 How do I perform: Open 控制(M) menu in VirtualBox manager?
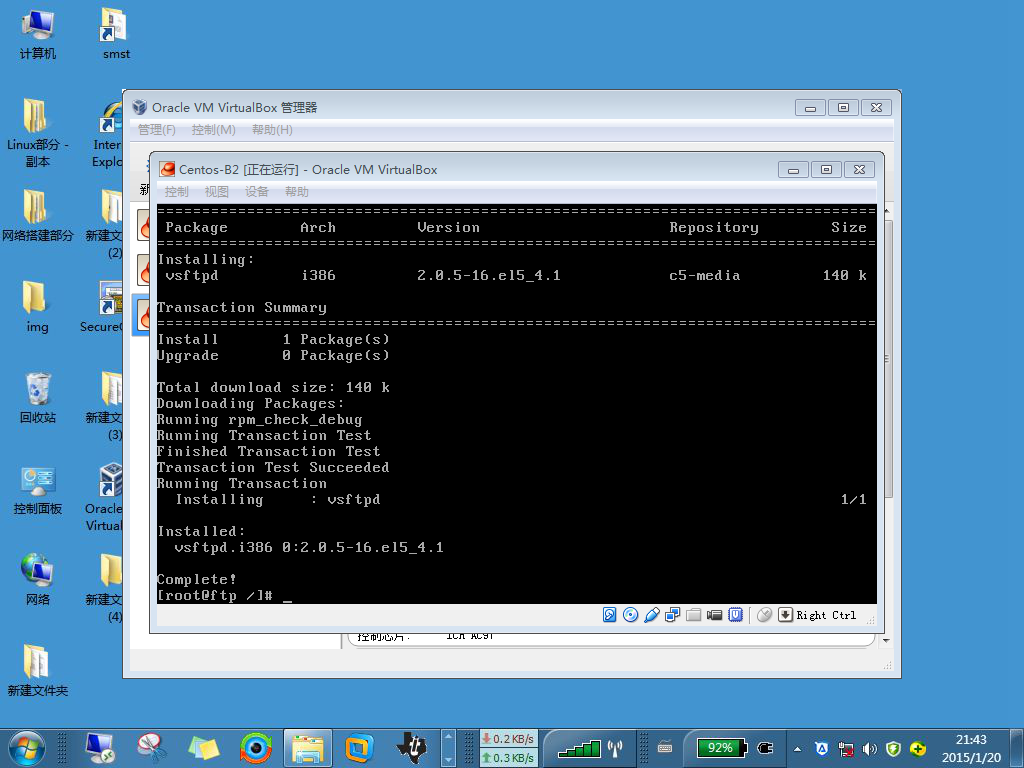(x=214, y=129)
